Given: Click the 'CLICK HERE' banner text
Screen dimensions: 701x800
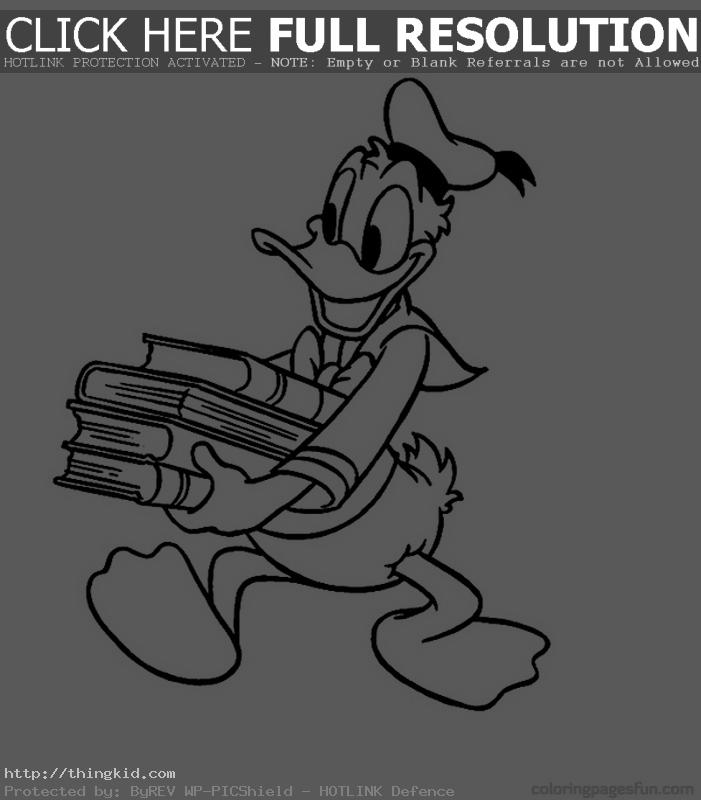Looking at the screenshot, I should coord(132,36).
